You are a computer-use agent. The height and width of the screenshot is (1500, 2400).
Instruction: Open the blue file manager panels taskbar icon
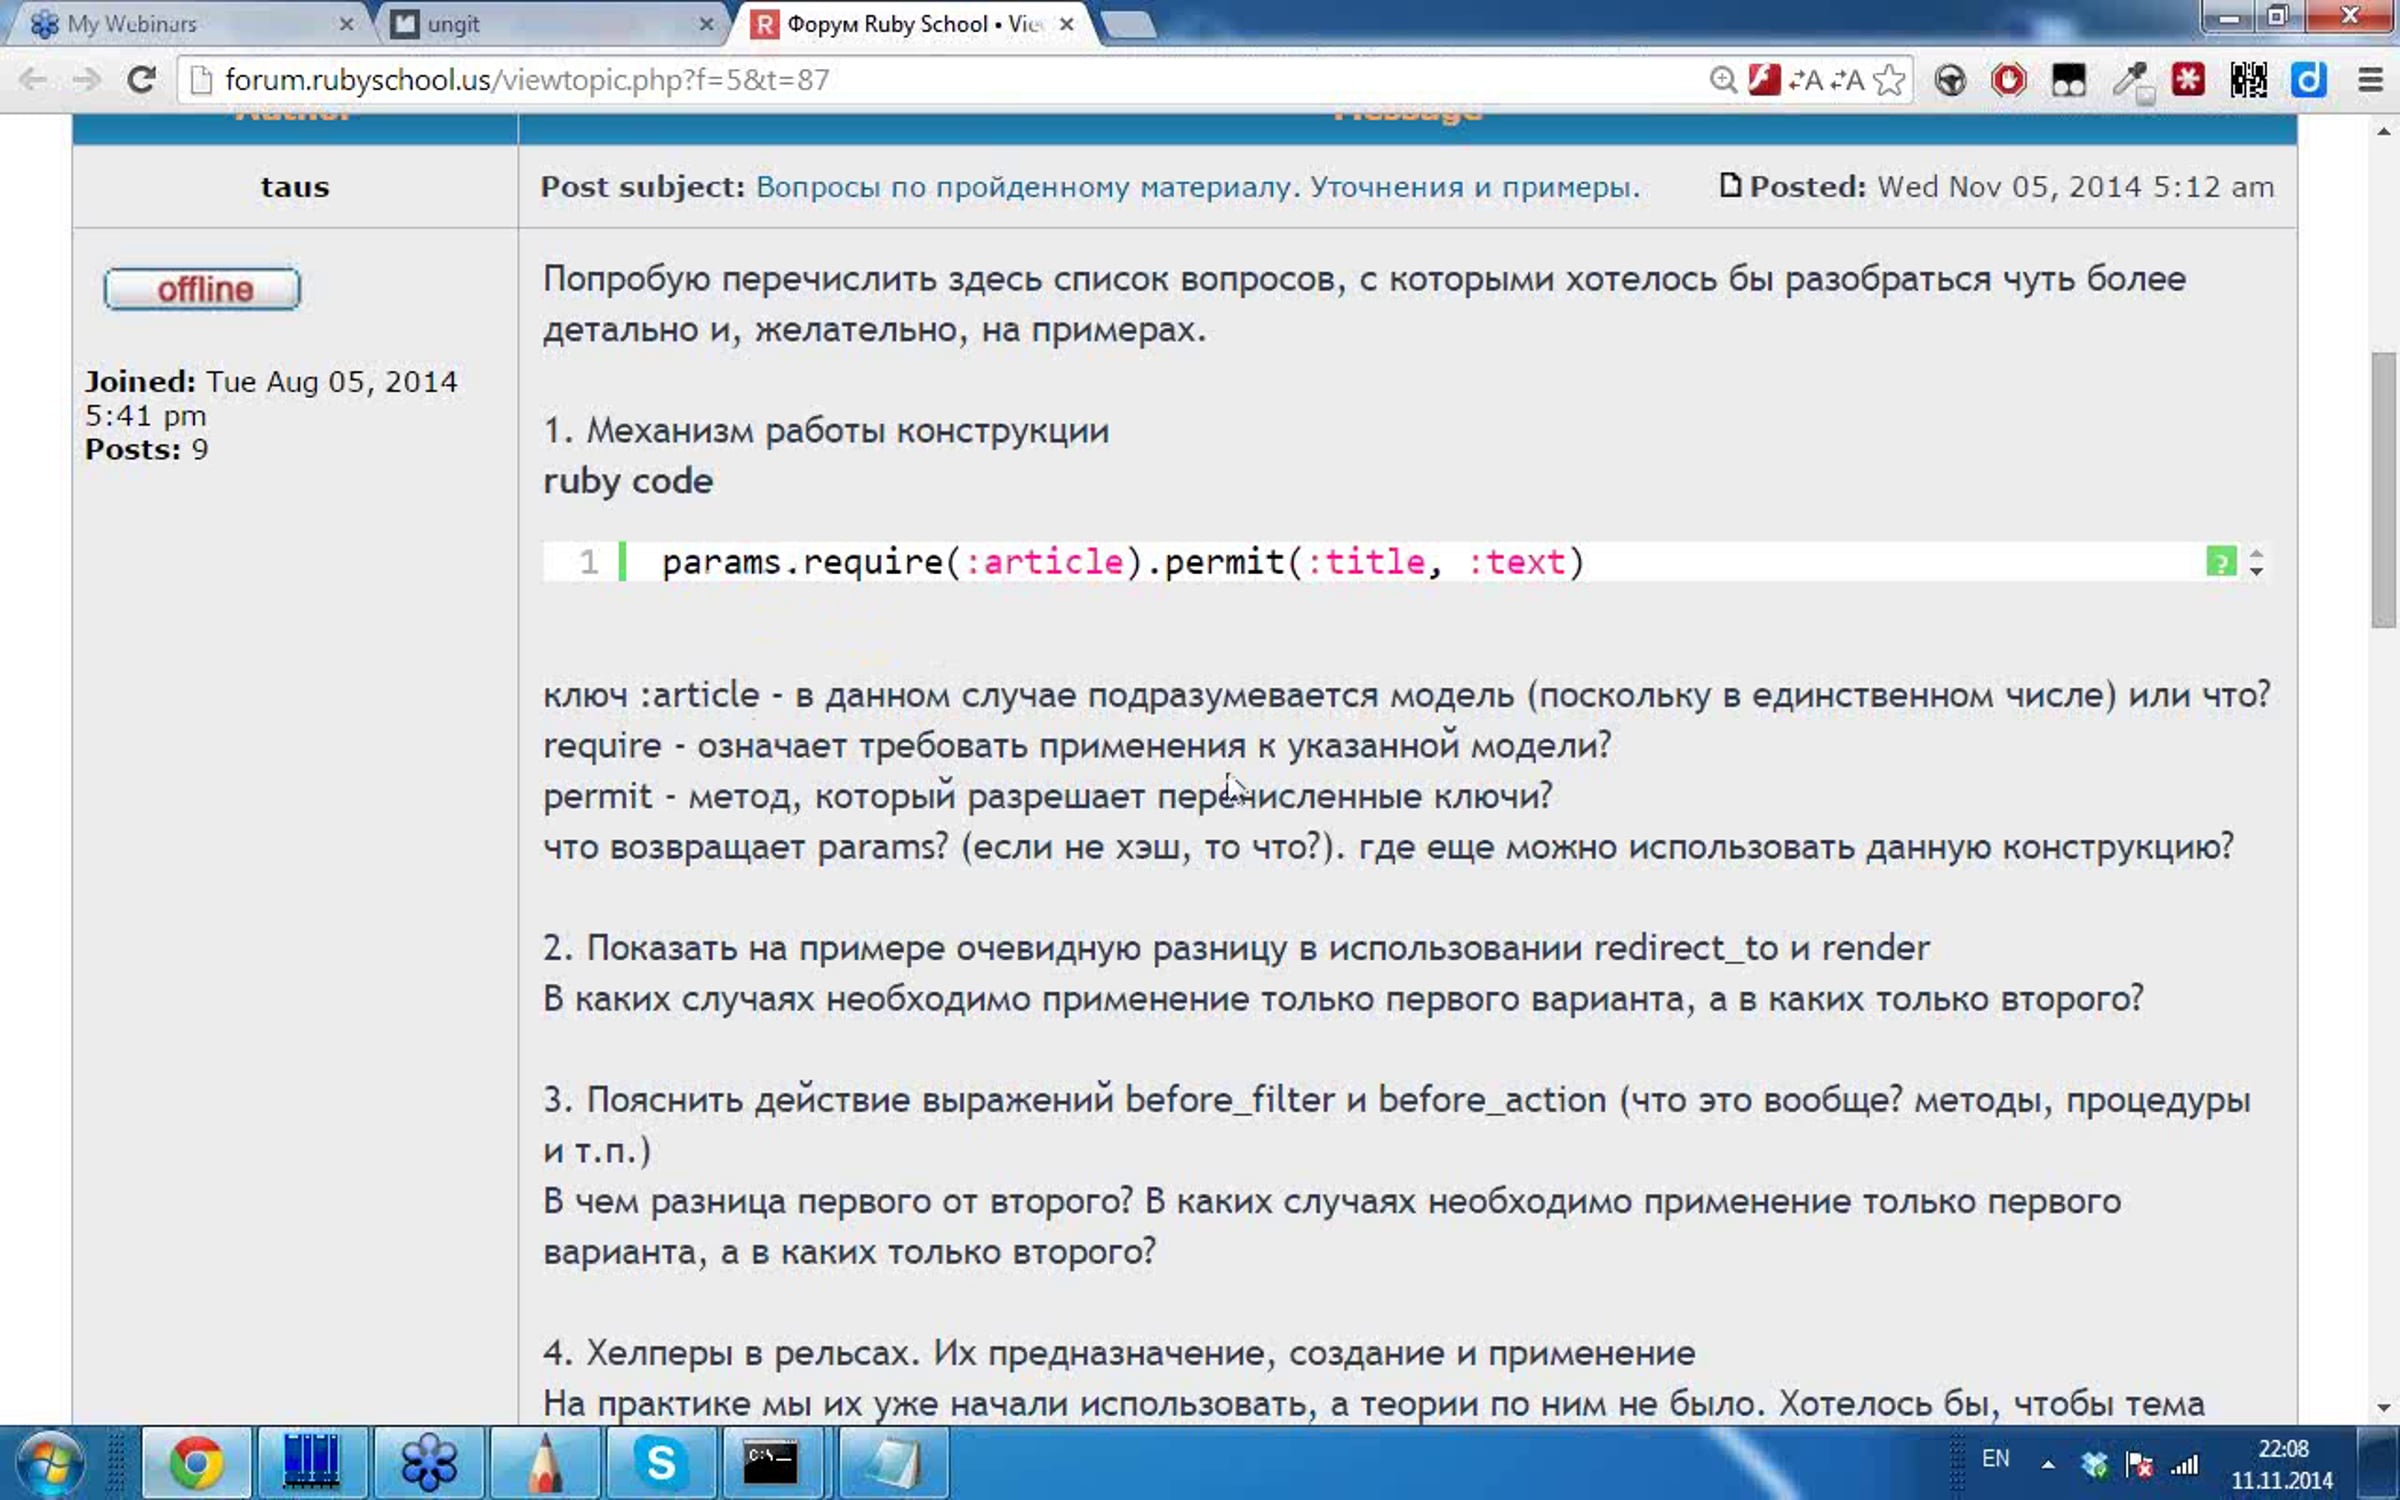tap(312, 1464)
